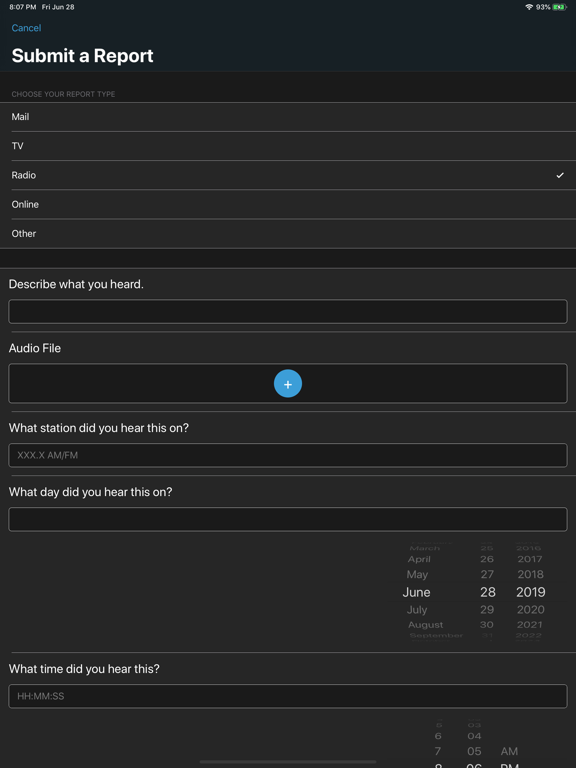
Task: Add an audio file with plus button
Action: coord(288,384)
